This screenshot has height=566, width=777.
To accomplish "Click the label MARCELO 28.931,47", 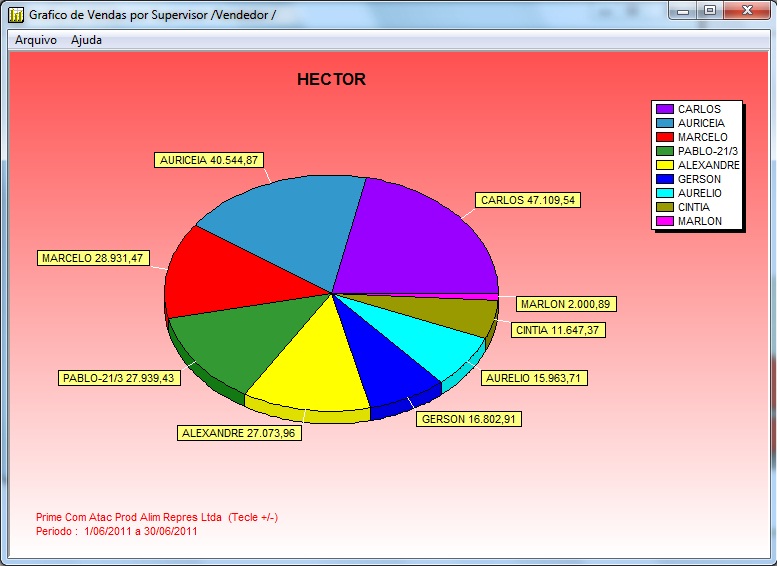I will coord(93,258).
